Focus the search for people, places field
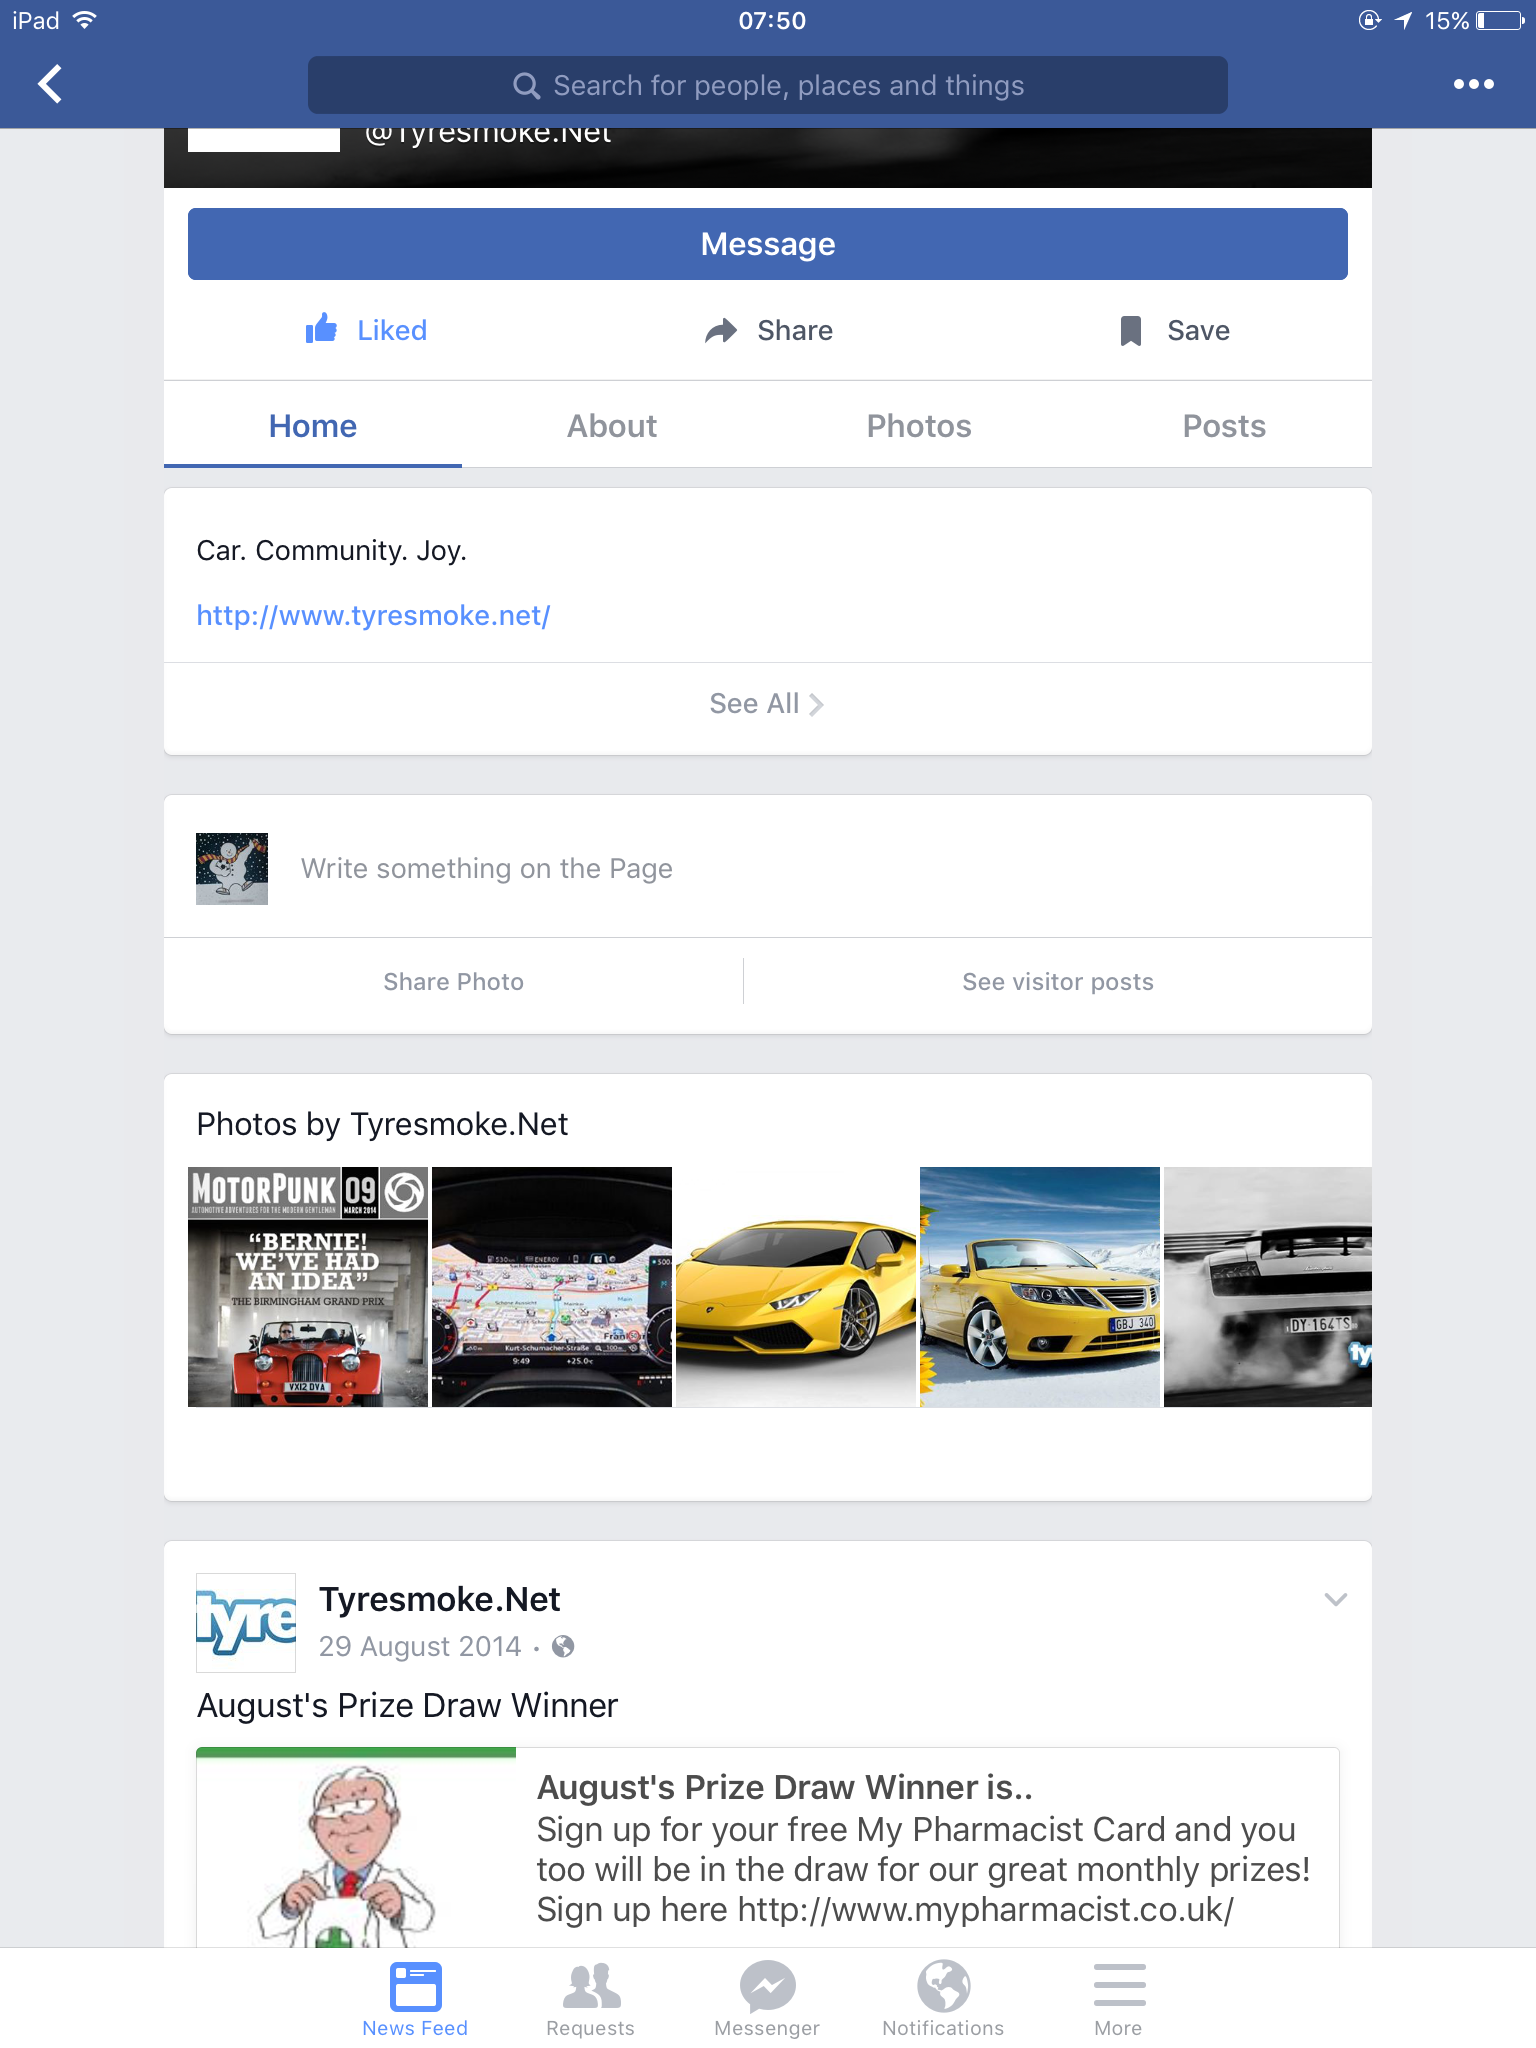This screenshot has width=1536, height=2048. (767, 85)
